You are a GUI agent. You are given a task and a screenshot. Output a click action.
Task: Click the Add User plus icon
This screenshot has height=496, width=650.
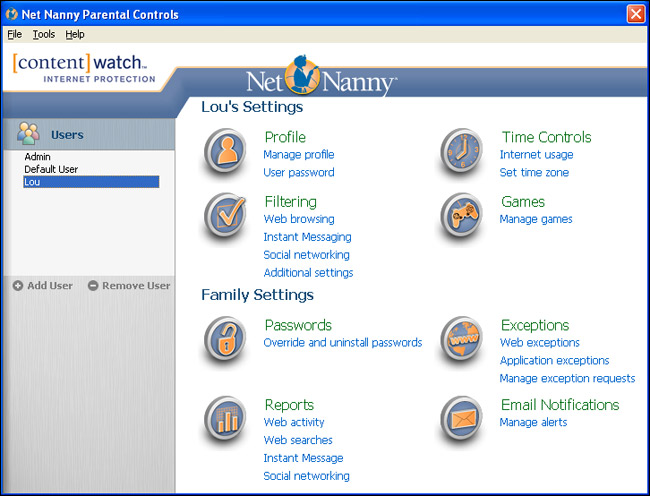18,286
